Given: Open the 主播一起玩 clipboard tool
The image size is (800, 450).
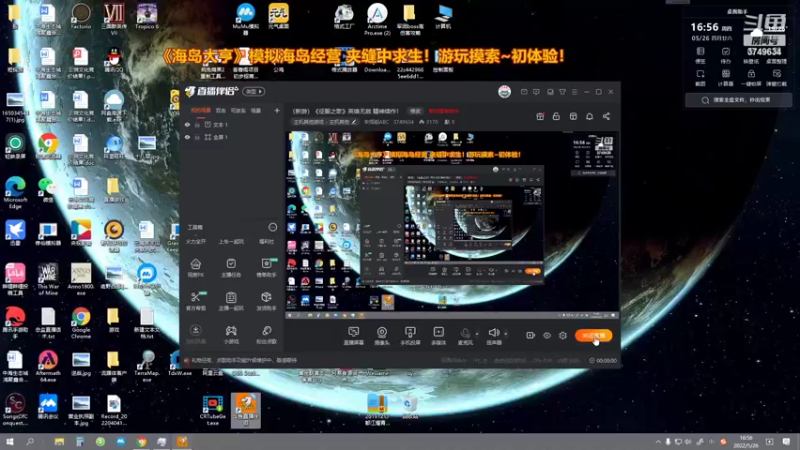Looking at the screenshot, I should (231, 301).
